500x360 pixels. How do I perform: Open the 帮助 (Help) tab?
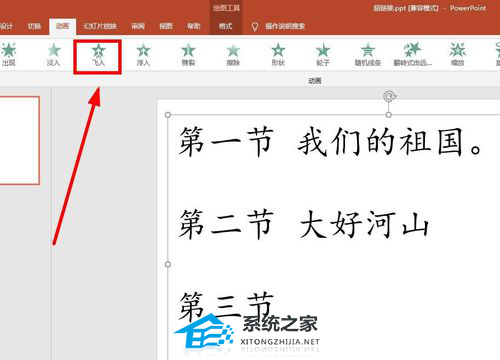coord(193,26)
